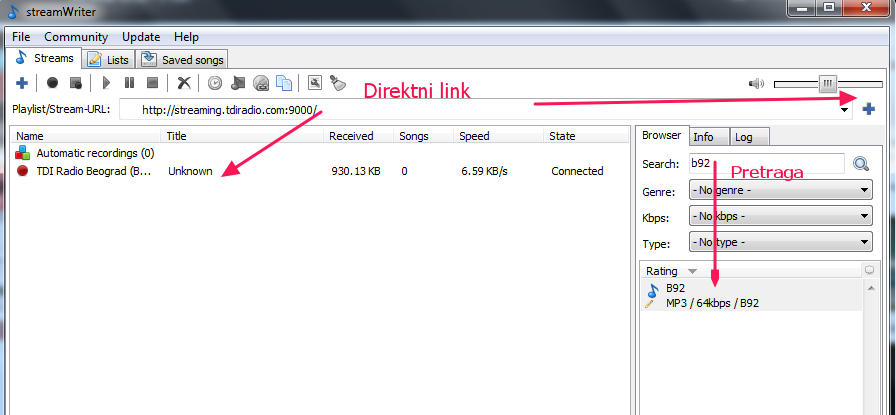Screen dimensions: 896x415
Task: Select the Browser tab in right panel
Action: tap(662, 135)
